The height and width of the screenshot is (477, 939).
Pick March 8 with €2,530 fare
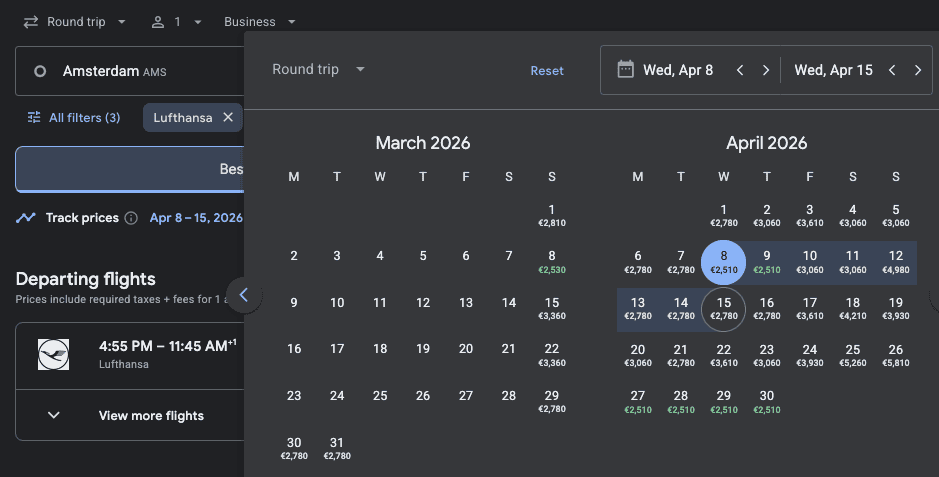pyautogui.click(x=551, y=261)
